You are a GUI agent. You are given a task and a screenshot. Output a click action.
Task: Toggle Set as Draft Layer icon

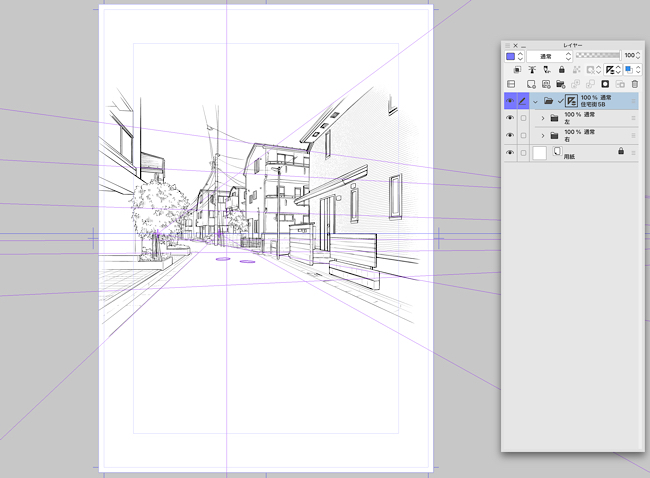[x=547, y=70]
